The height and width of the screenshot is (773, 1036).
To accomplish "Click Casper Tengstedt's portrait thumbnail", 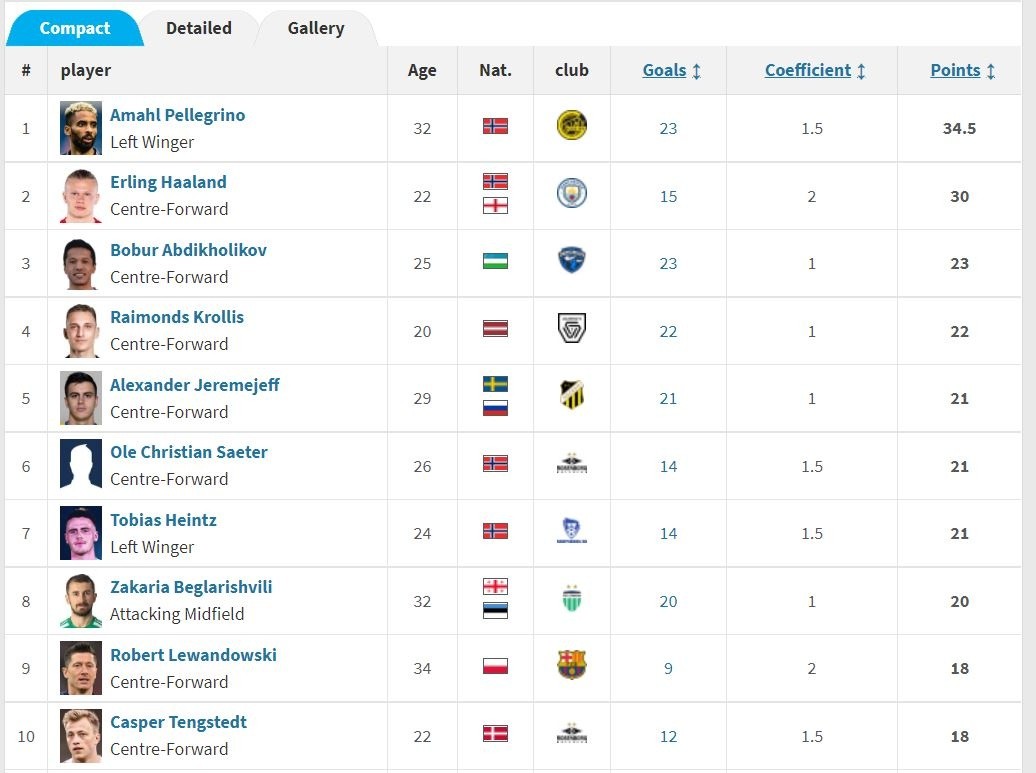I will (x=81, y=736).
